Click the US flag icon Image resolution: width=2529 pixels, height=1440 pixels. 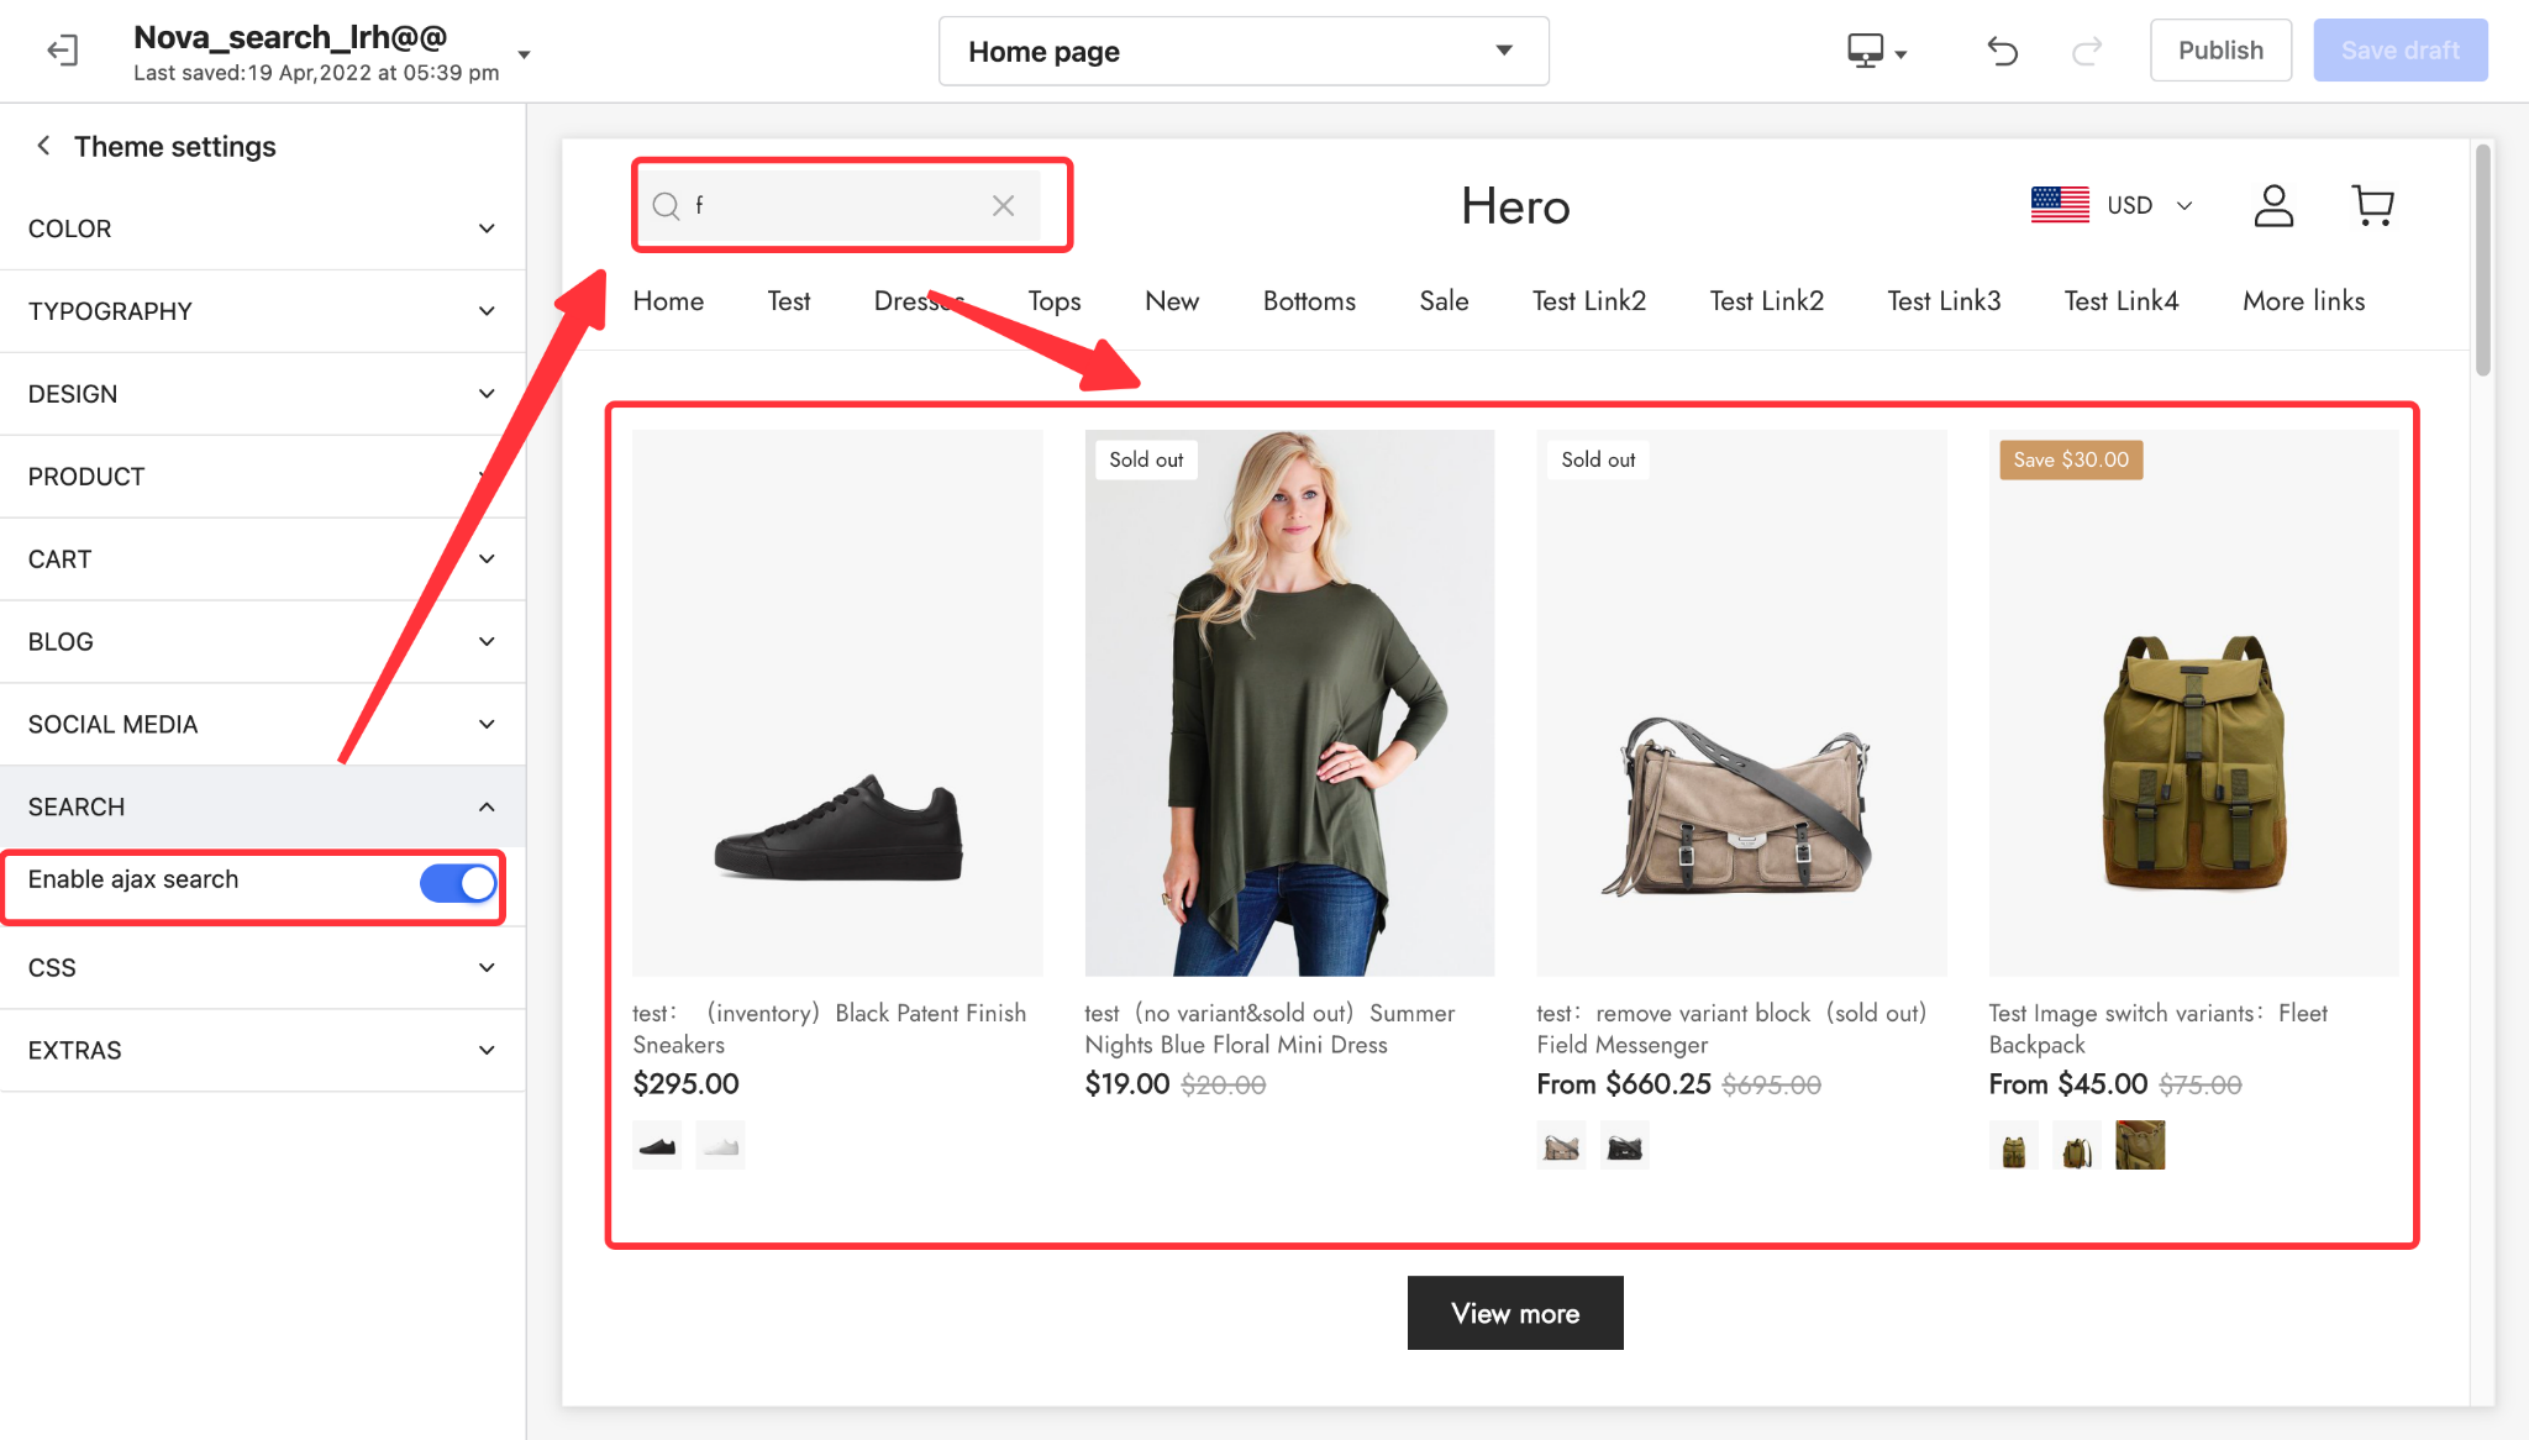[x=2059, y=205]
